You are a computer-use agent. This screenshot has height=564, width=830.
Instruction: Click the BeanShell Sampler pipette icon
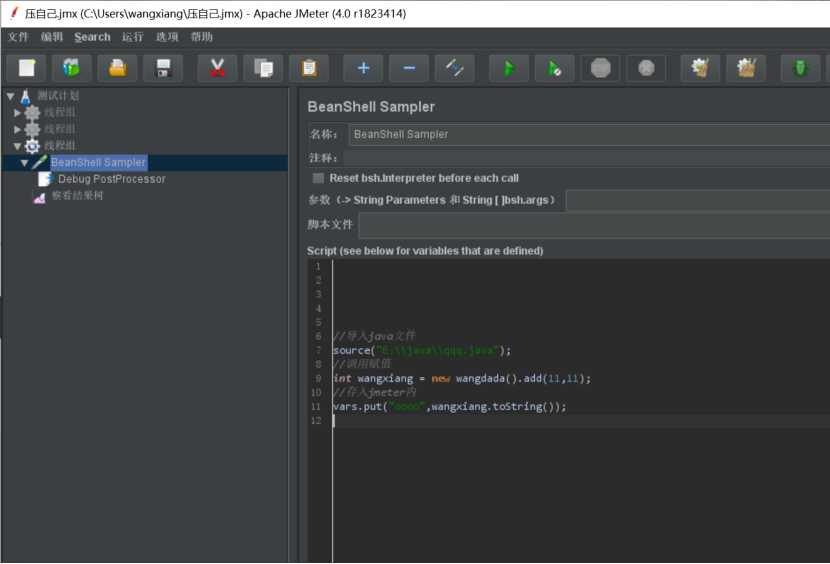coord(40,162)
